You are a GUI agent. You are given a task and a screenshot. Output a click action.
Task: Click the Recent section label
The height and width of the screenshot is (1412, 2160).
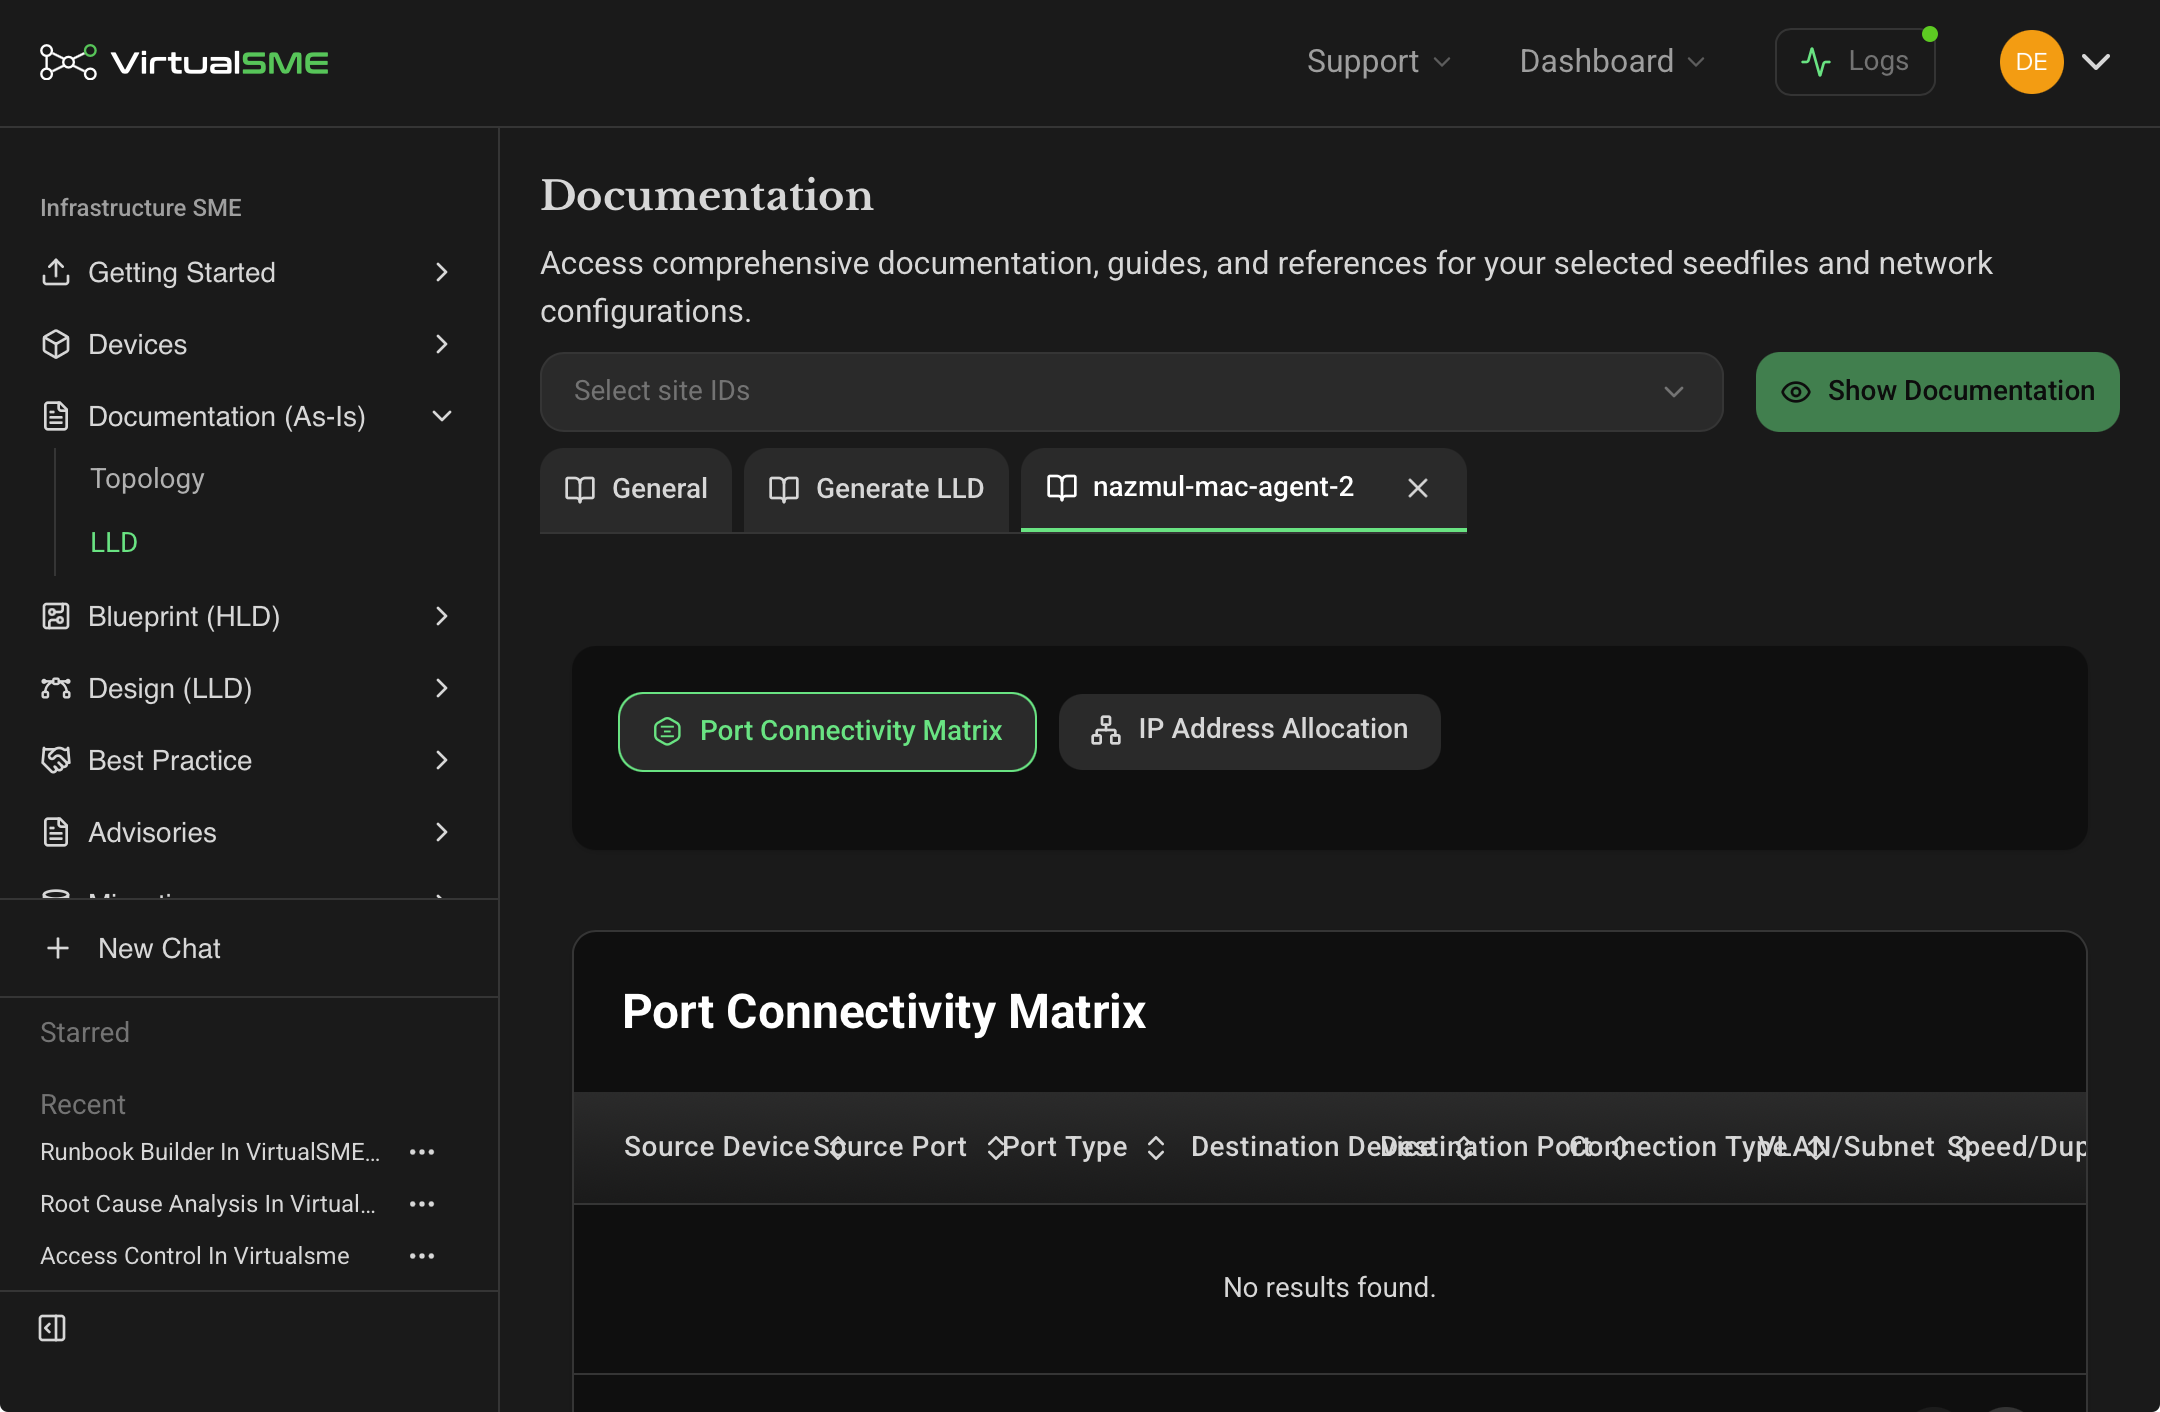pos(83,1104)
